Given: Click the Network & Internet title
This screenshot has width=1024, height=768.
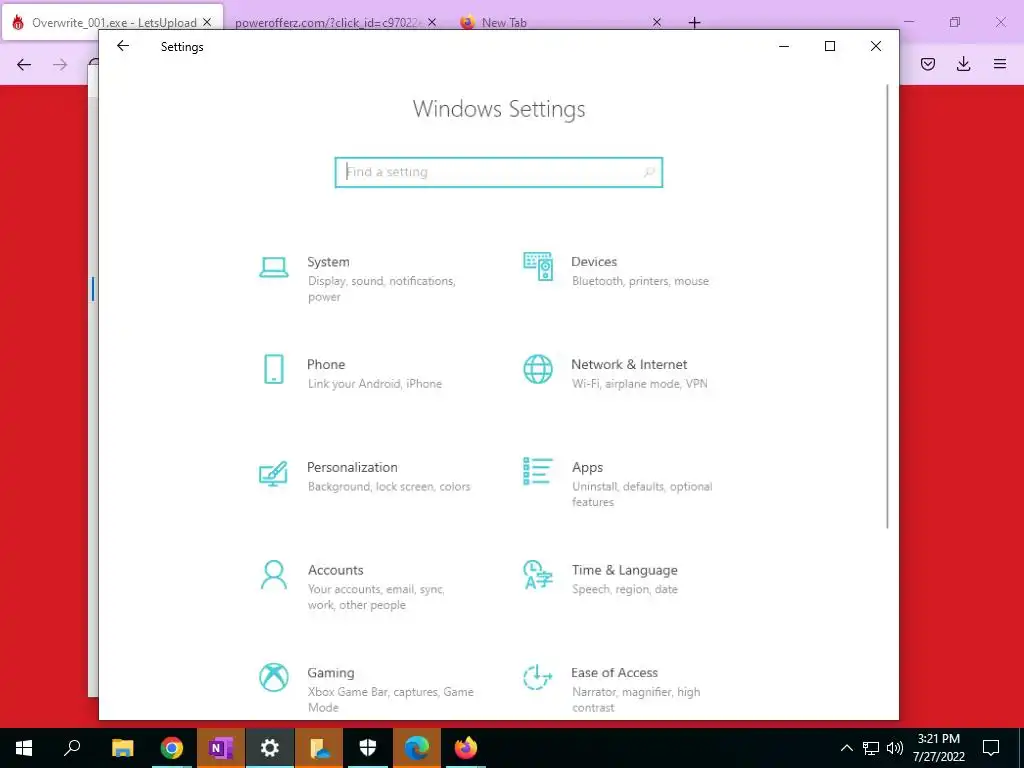Looking at the screenshot, I should click(629, 364).
